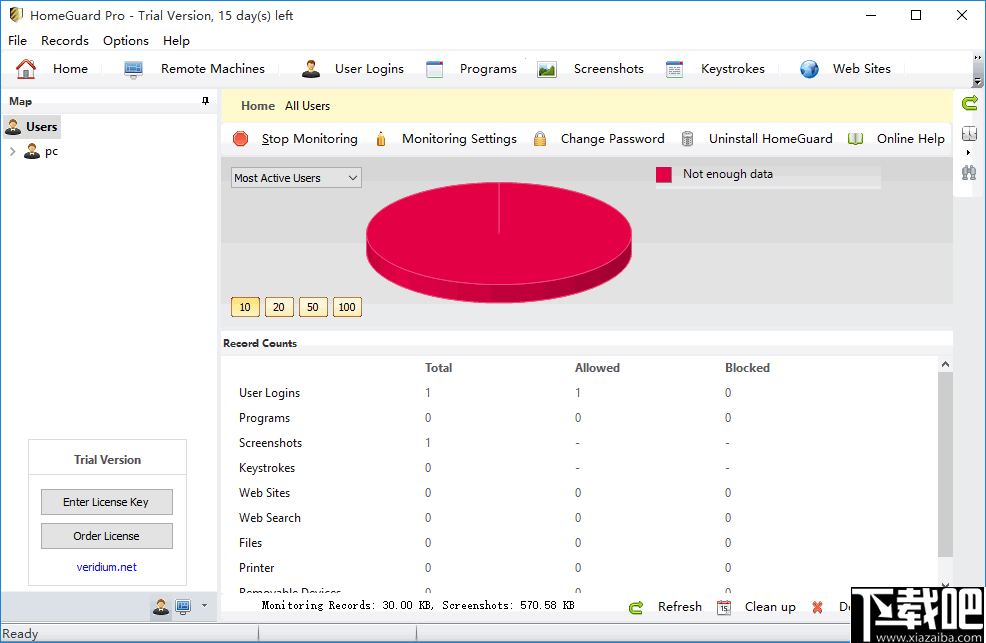986x643 pixels.
Task: Open Screenshots picture icon
Action: click(x=547, y=69)
